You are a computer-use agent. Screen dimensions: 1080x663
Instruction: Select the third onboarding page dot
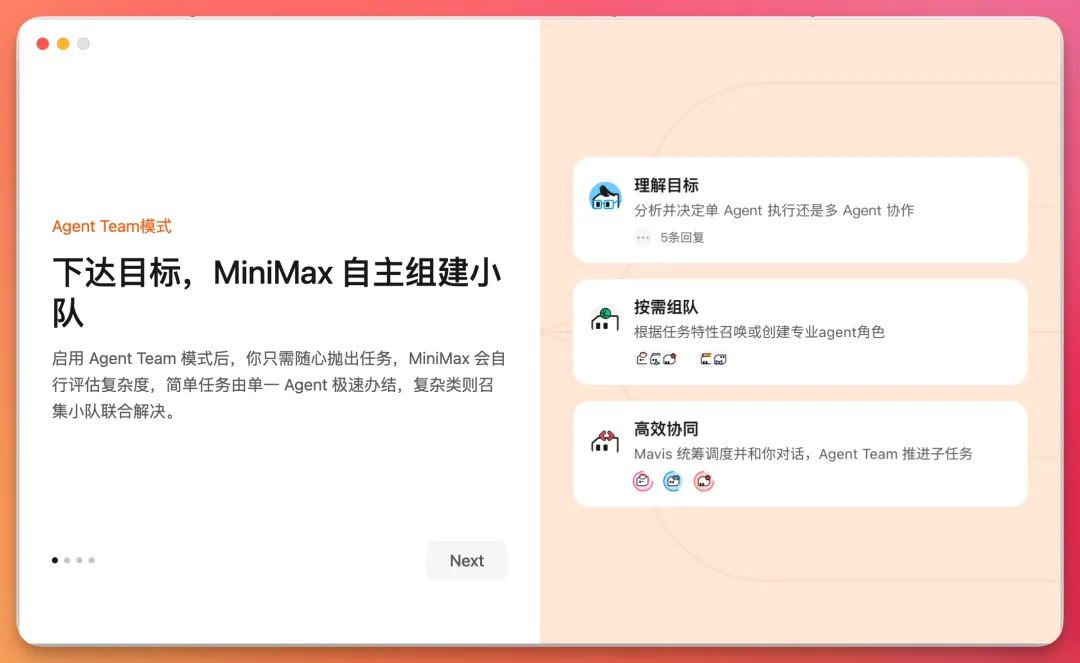point(79,560)
